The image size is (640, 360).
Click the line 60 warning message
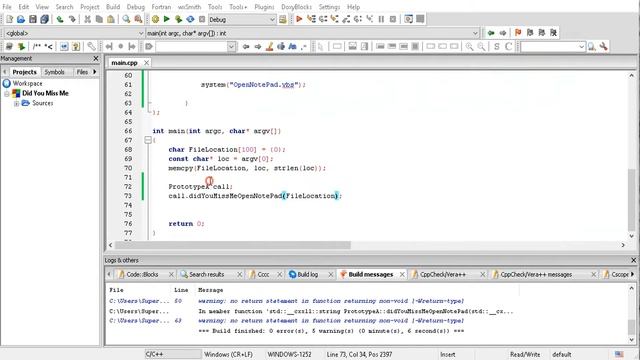tap(331, 301)
